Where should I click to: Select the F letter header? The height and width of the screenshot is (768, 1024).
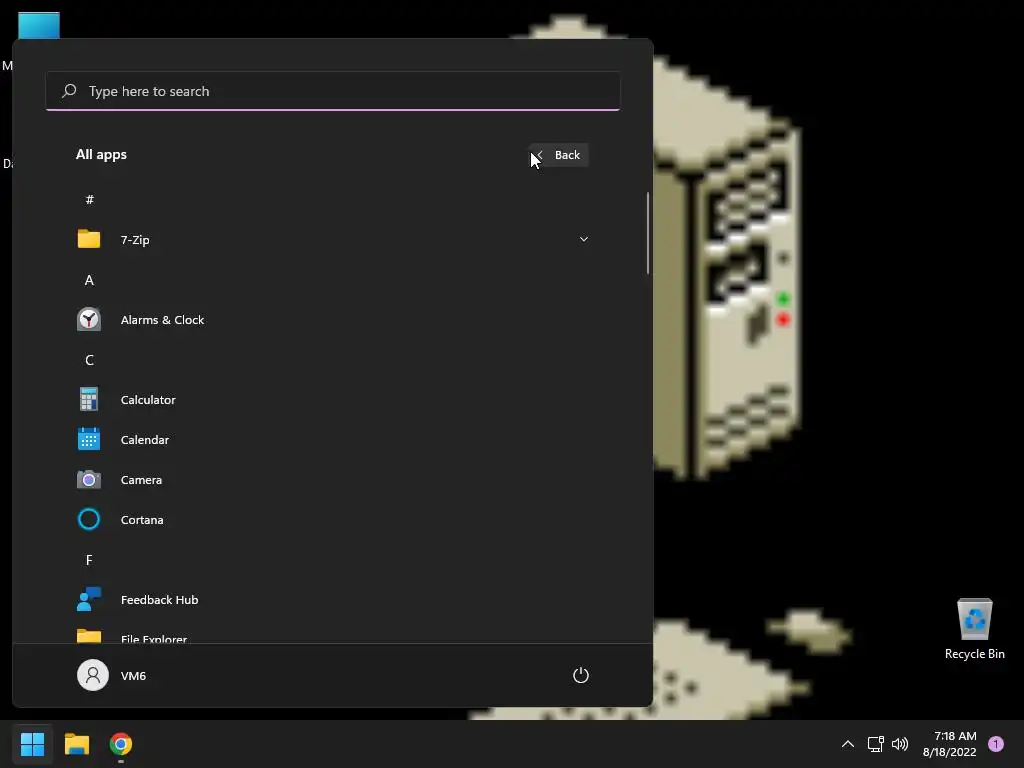pyautogui.click(x=89, y=560)
